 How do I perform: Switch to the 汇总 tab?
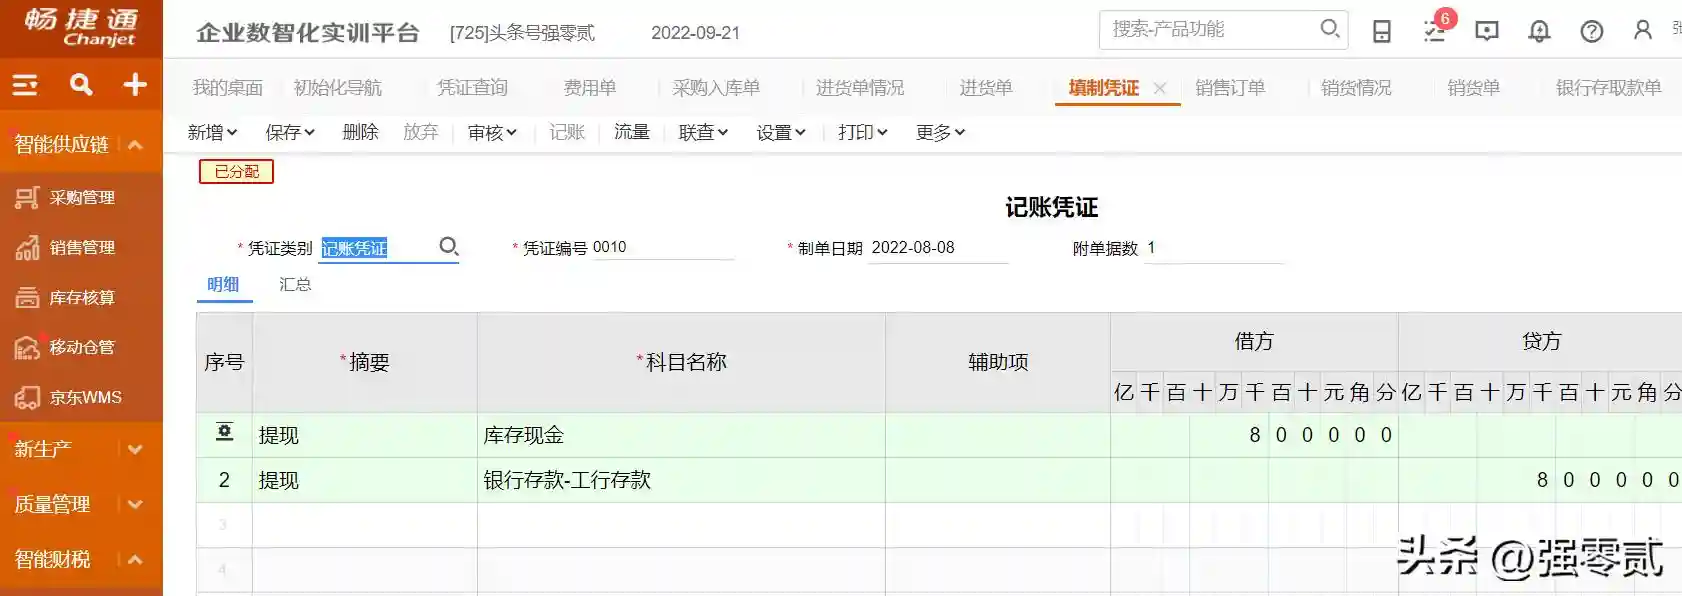click(x=295, y=284)
